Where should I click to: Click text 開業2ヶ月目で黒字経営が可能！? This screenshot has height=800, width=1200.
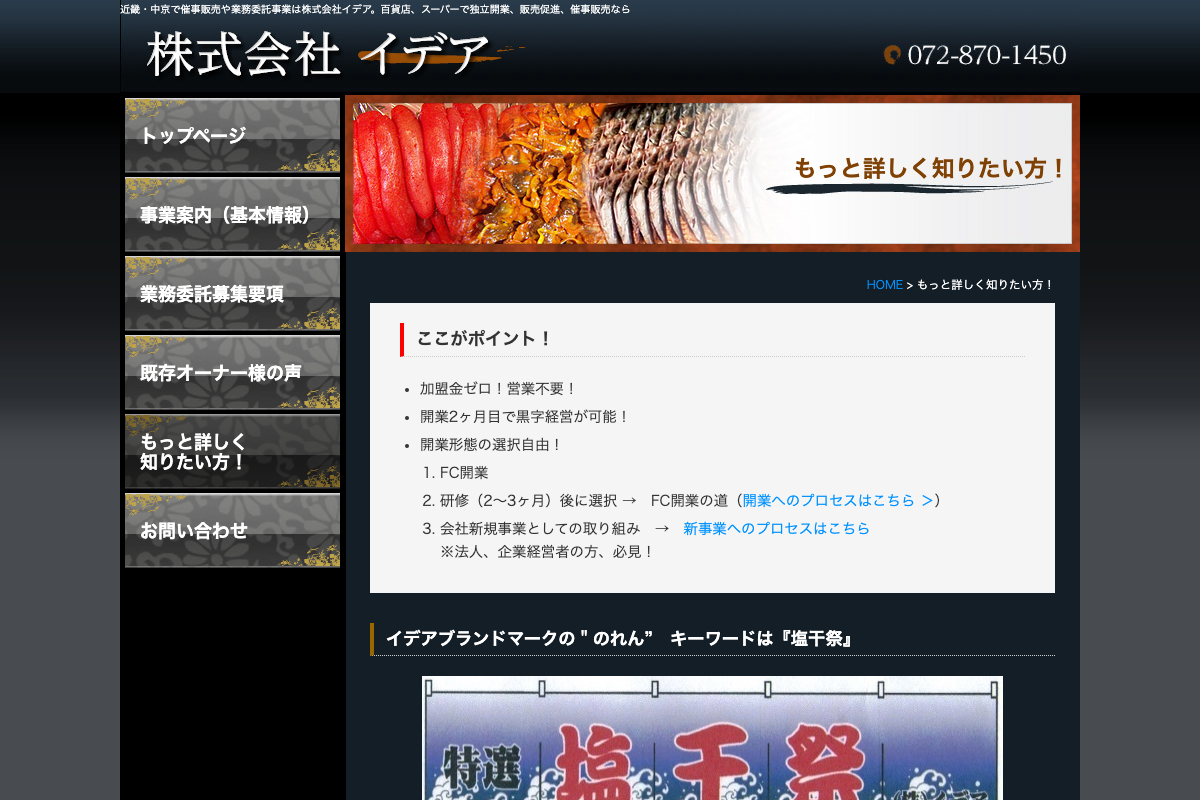click(x=525, y=417)
